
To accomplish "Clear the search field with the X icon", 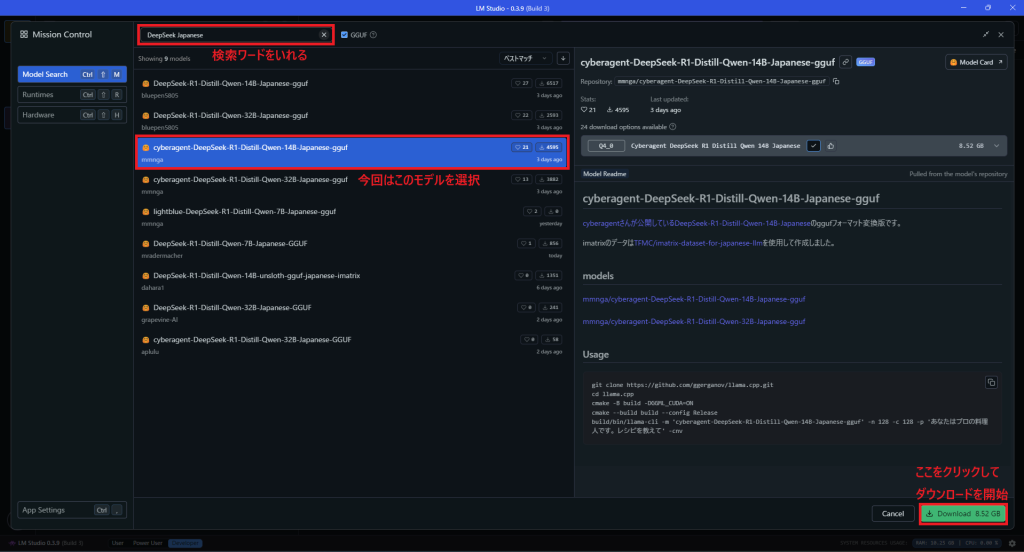I will tap(323, 35).
